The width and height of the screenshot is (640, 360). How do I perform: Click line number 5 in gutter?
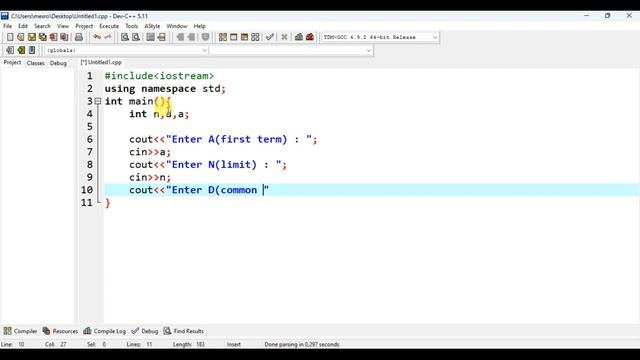click(89, 127)
